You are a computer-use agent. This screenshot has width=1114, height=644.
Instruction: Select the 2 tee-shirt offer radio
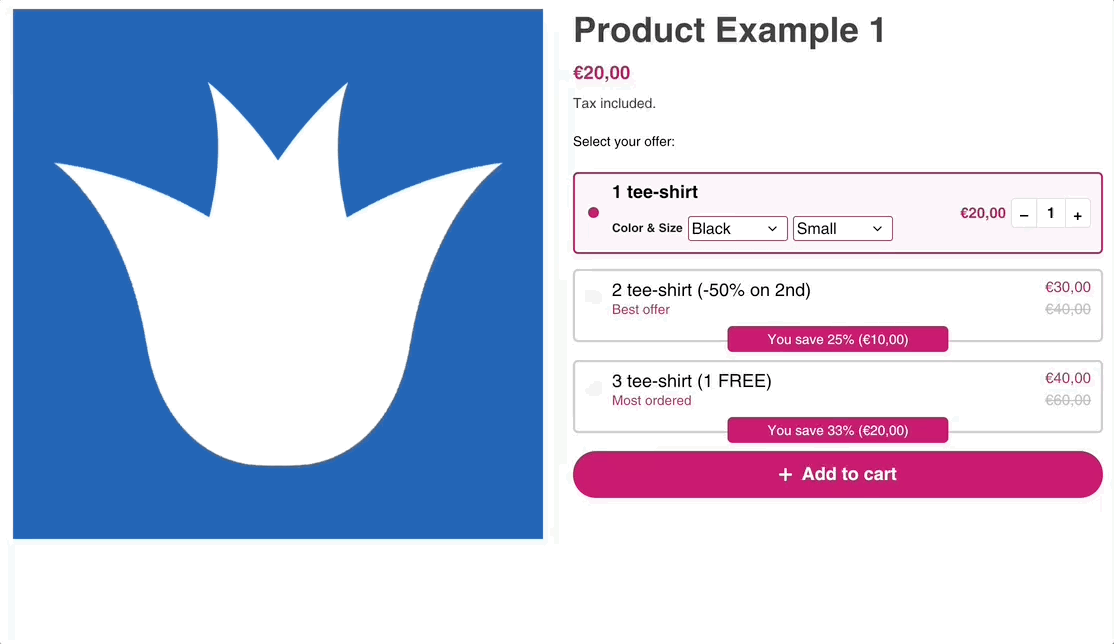coord(593,297)
